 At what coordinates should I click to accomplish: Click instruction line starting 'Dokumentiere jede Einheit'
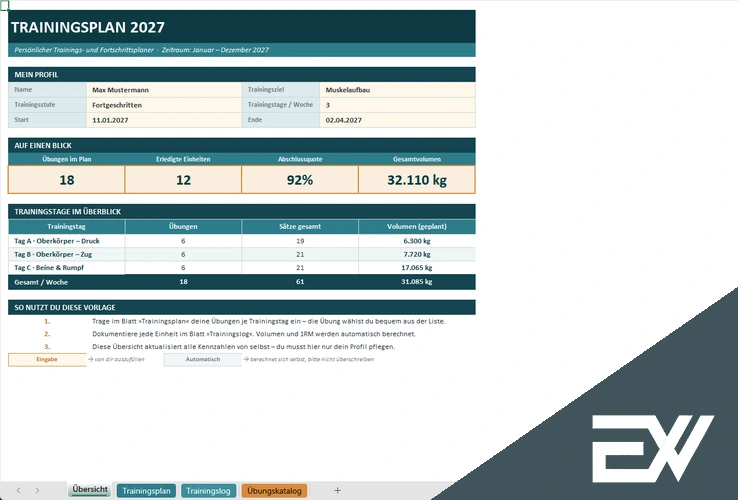pos(254,334)
